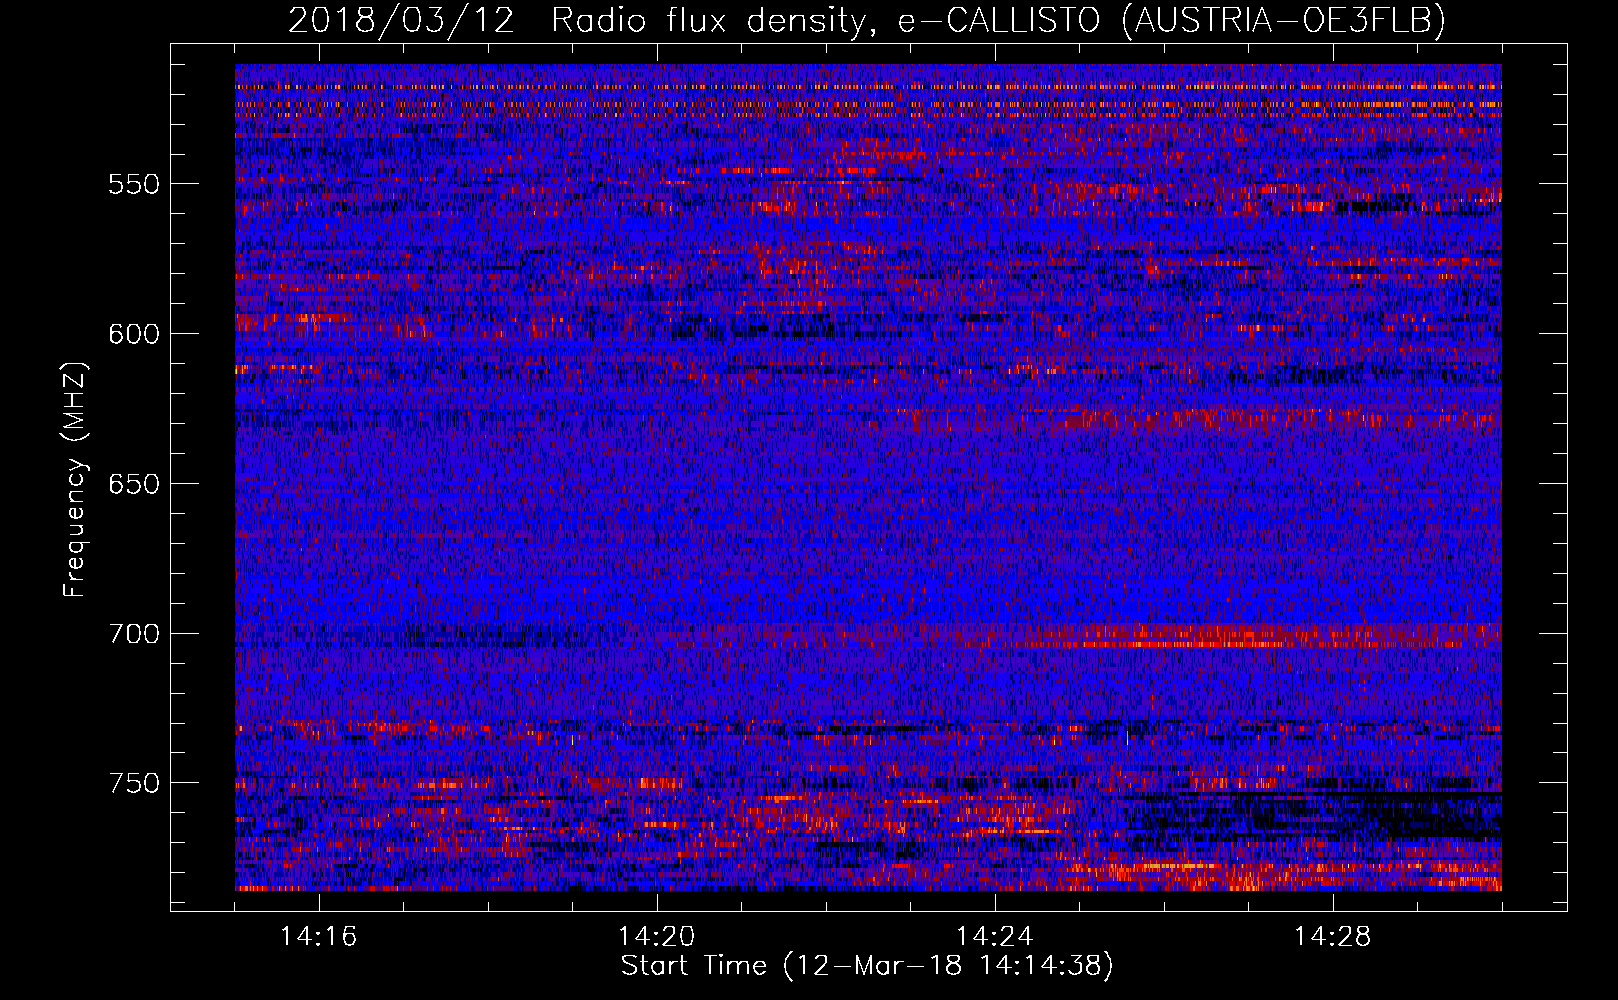Image resolution: width=1618 pixels, height=1000 pixels.
Task: Click the 650 frequency tick label
Action: pyautogui.click(x=134, y=484)
